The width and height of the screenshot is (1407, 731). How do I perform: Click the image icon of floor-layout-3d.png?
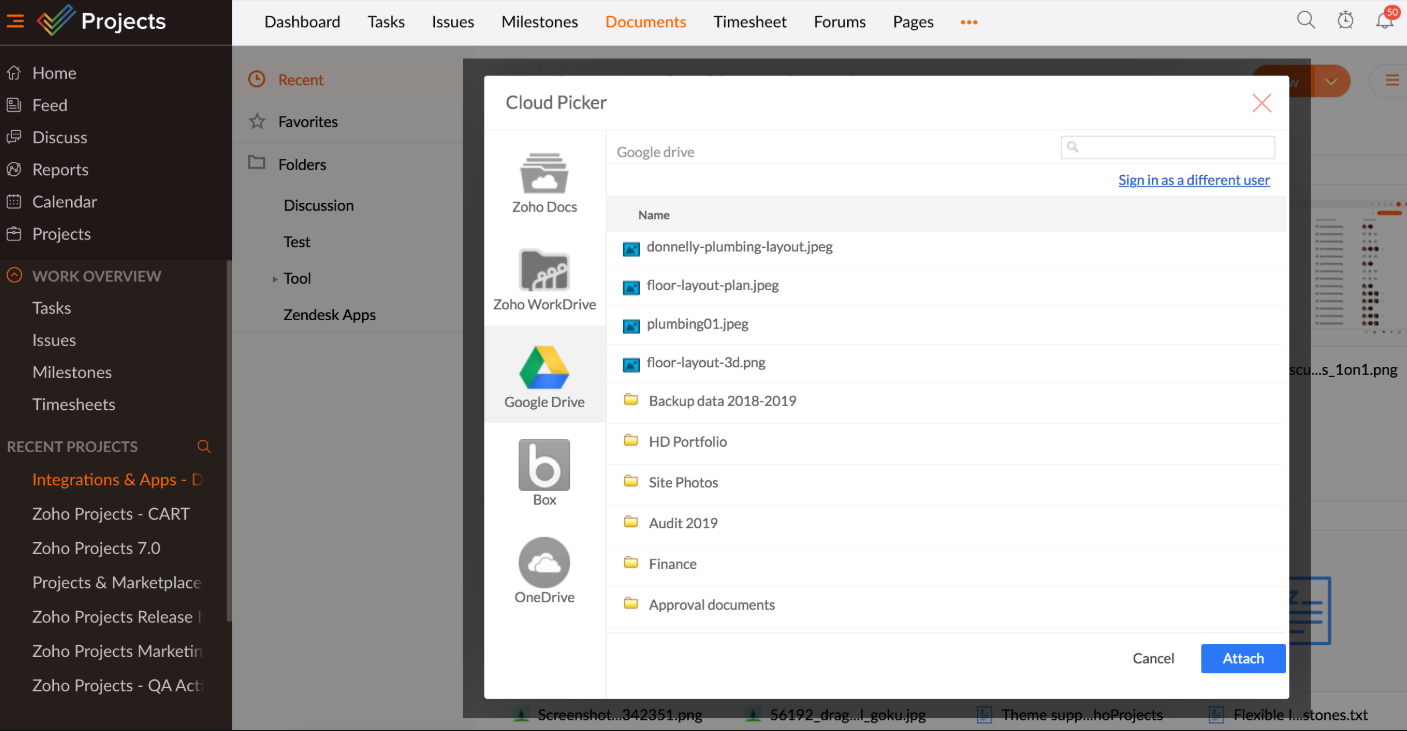point(631,364)
